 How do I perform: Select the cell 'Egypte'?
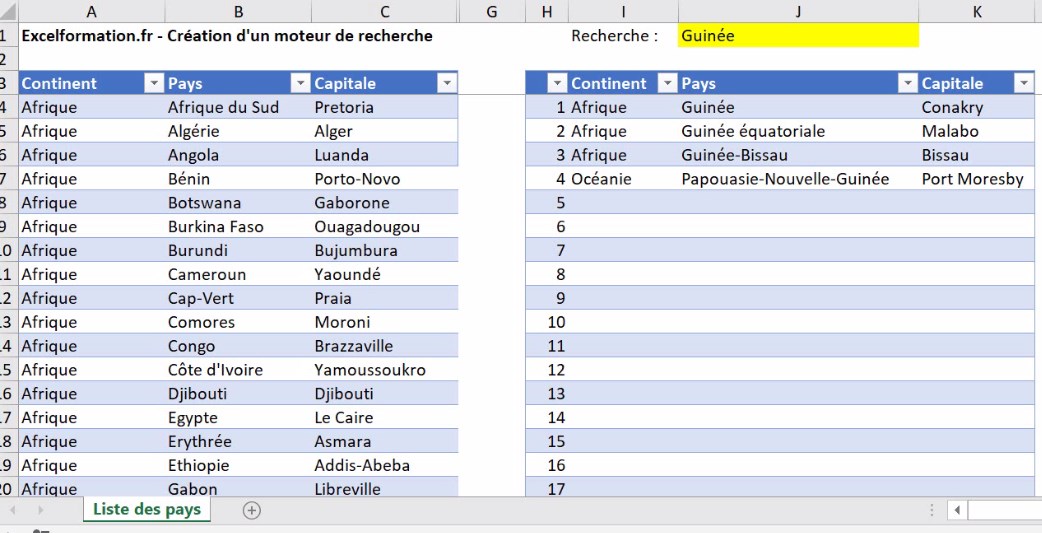point(238,418)
